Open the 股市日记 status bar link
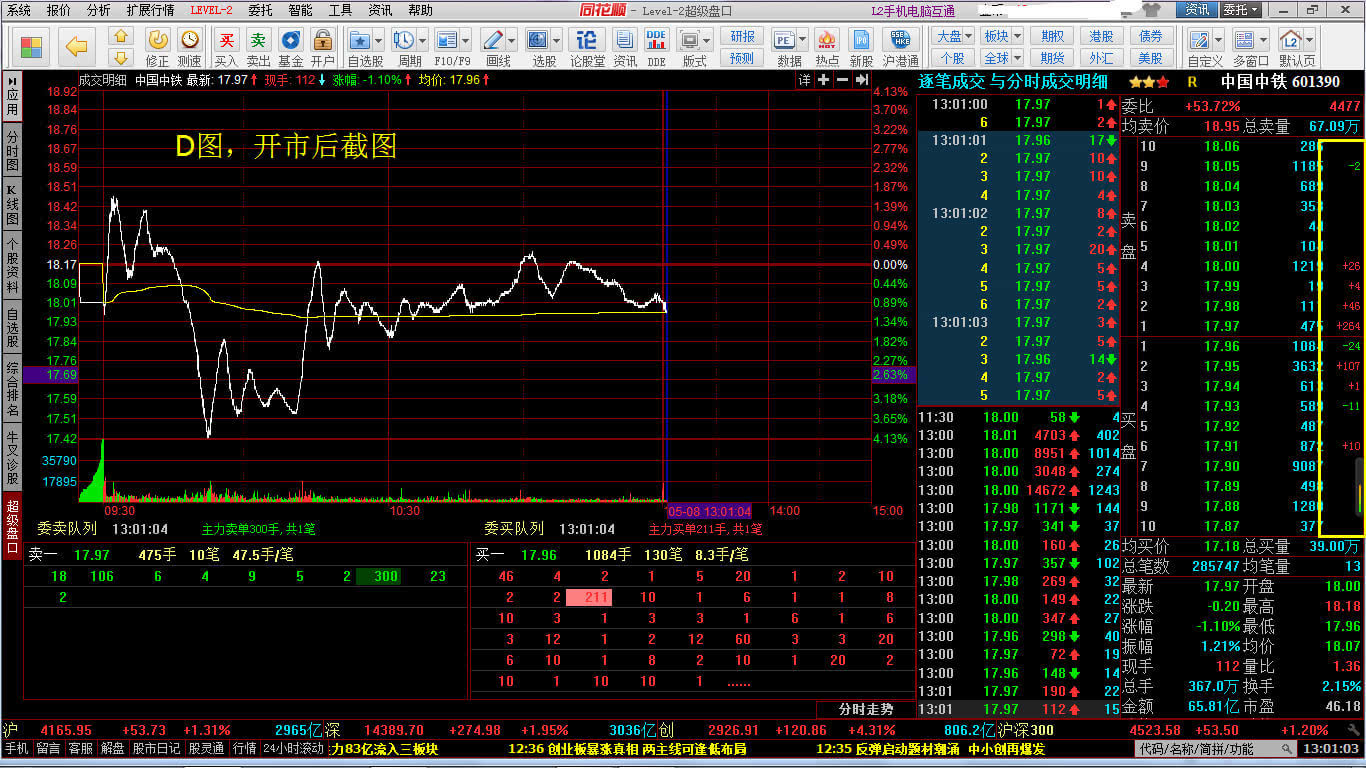The width and height of the screenshot is (1366, 768). coord(157,748)
